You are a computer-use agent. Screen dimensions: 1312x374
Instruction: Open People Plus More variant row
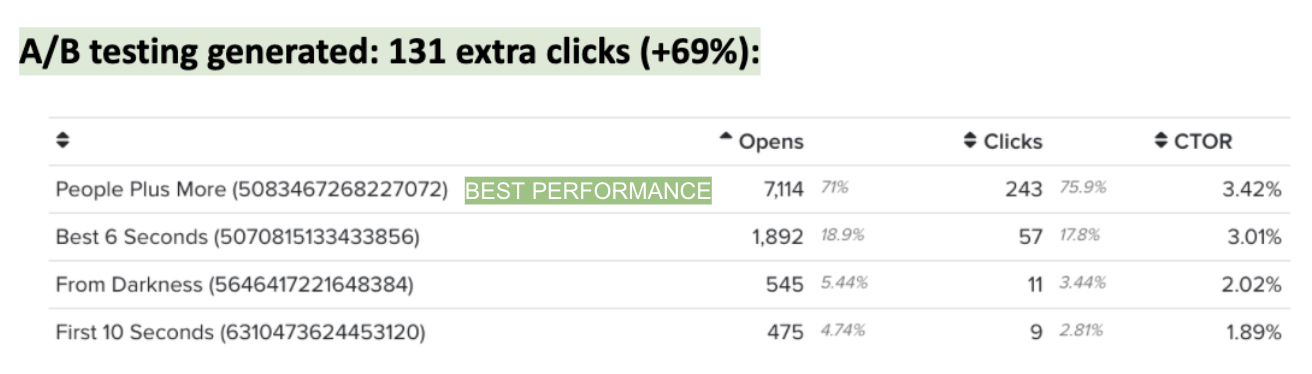click(x=668, y=190)
